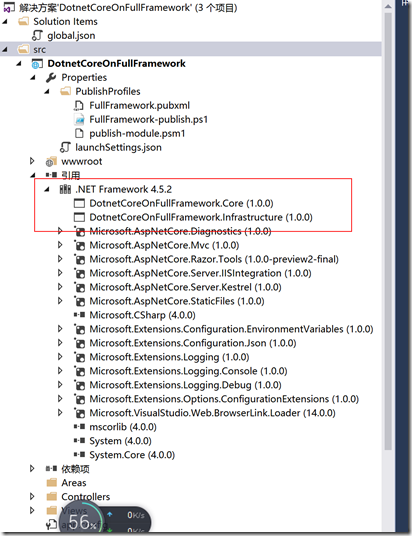The height and width of the screenshot is (536, 412).
Task: Click the Microsoft.CSharp assembly reference icon
Action: click(79, 315)
